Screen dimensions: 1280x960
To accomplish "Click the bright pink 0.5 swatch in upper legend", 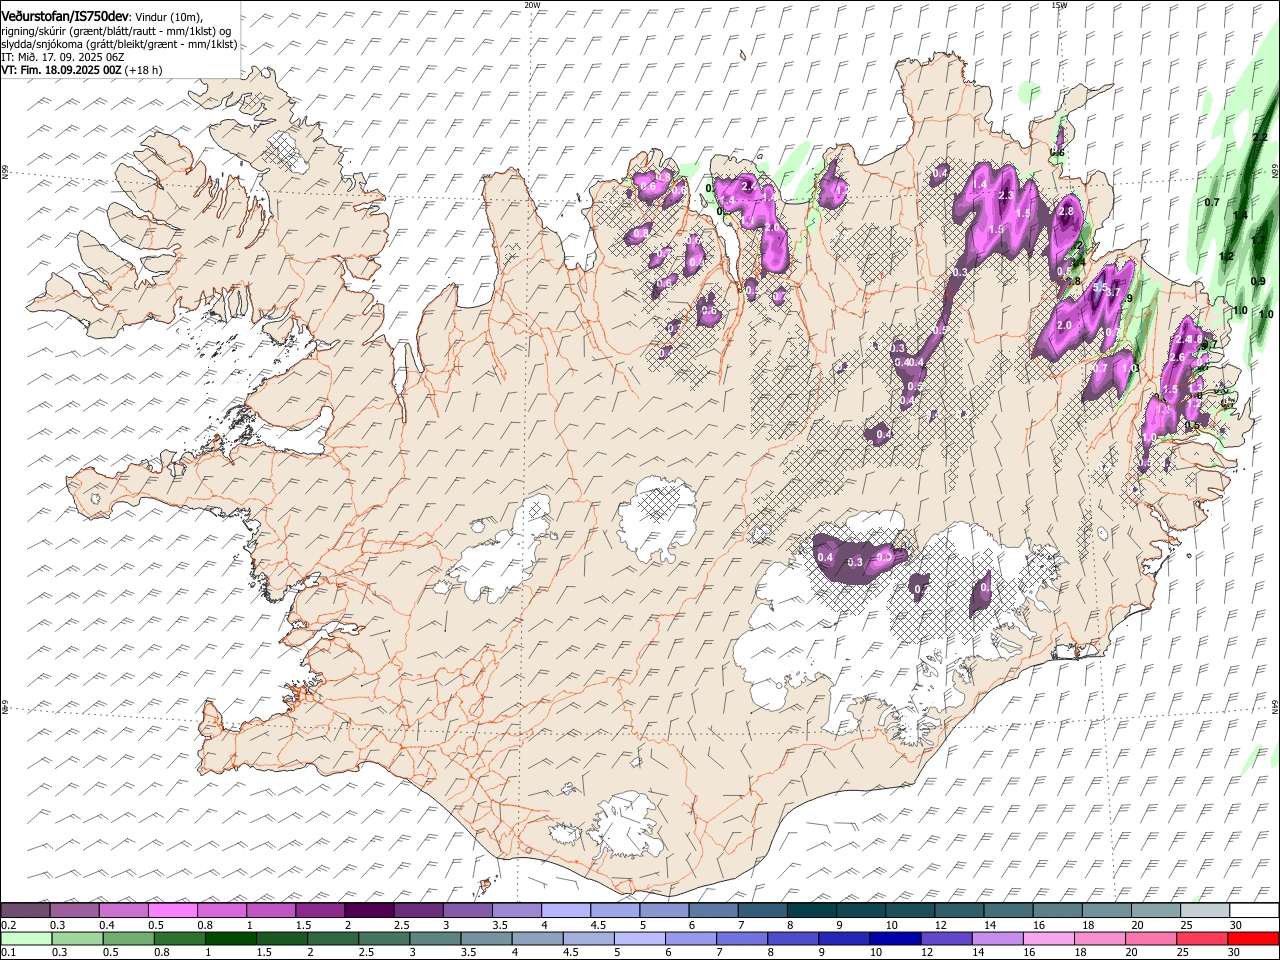I will tap(172, 911).
